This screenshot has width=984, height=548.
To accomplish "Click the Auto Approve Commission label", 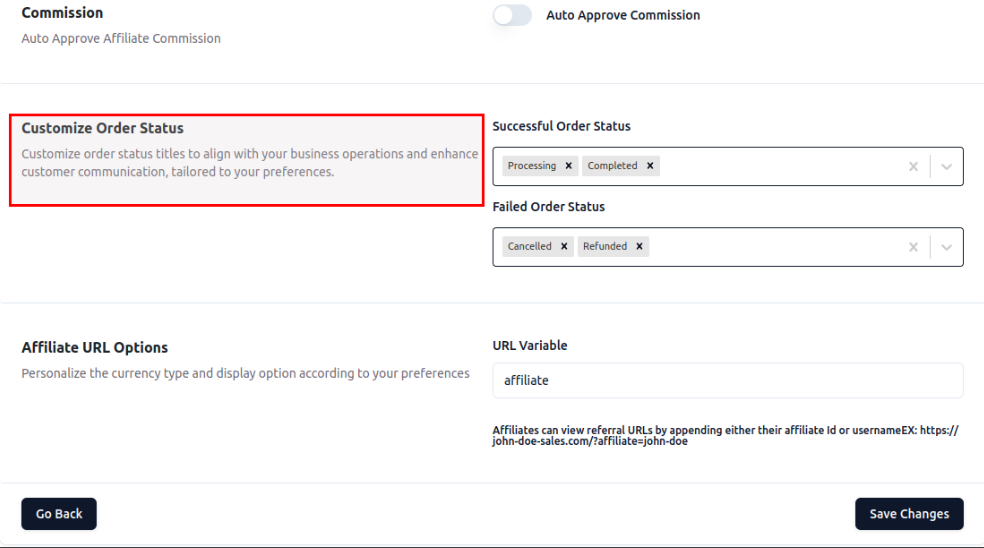I will tap(623, 15).
